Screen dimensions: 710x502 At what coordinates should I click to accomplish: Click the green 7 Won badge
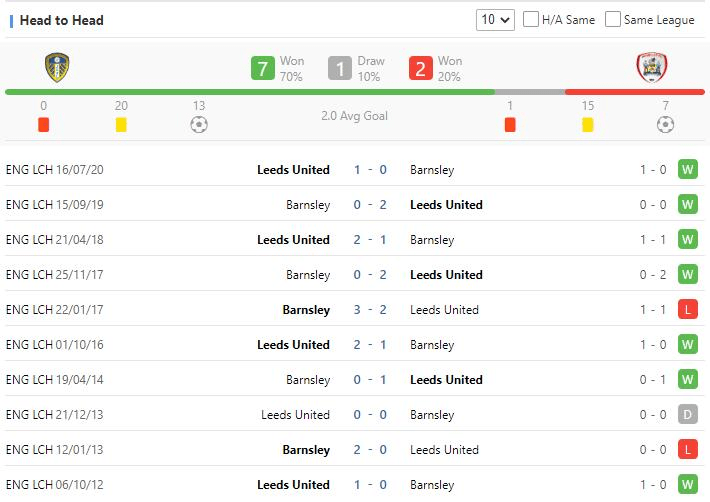[x=263, y=68]
